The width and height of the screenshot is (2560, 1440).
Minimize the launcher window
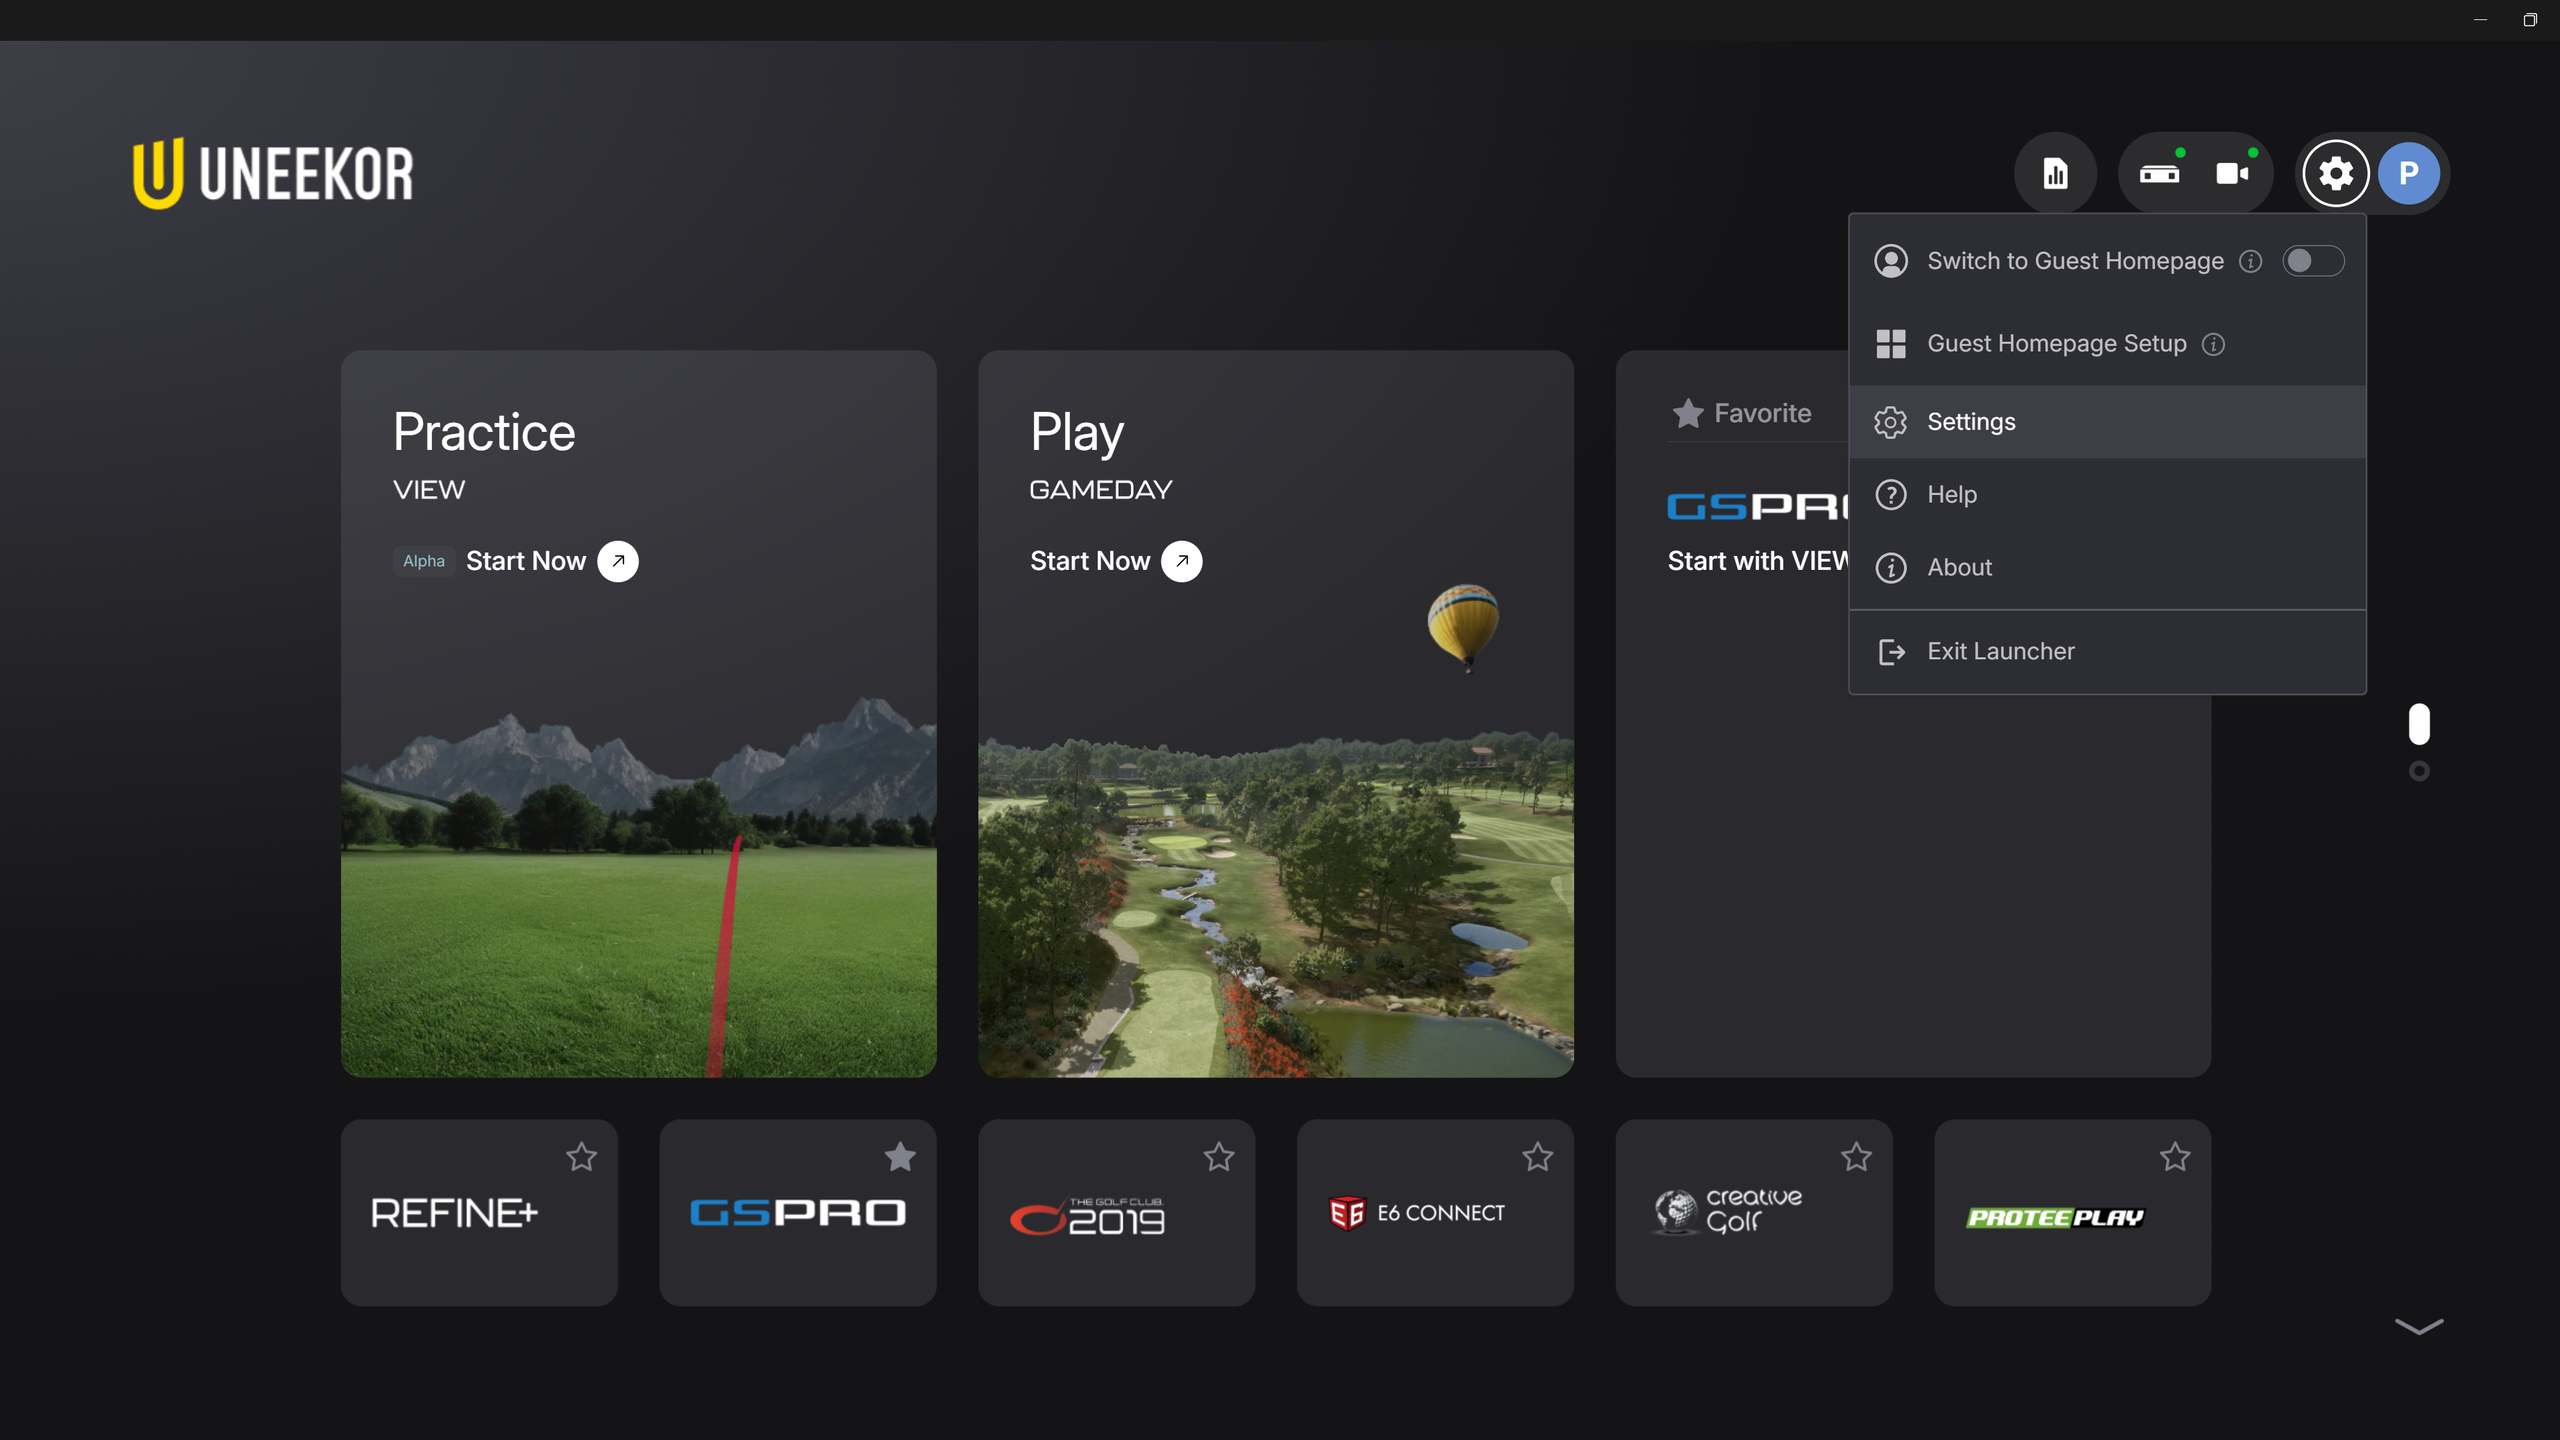click(x=2480, y=20)
